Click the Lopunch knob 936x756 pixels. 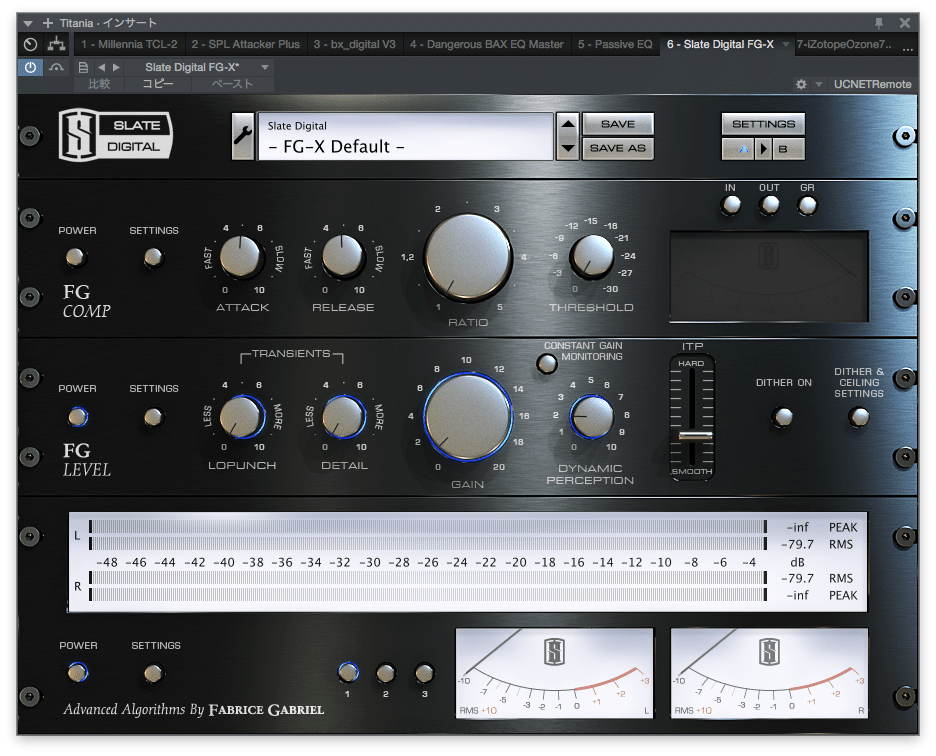point(241,416)
